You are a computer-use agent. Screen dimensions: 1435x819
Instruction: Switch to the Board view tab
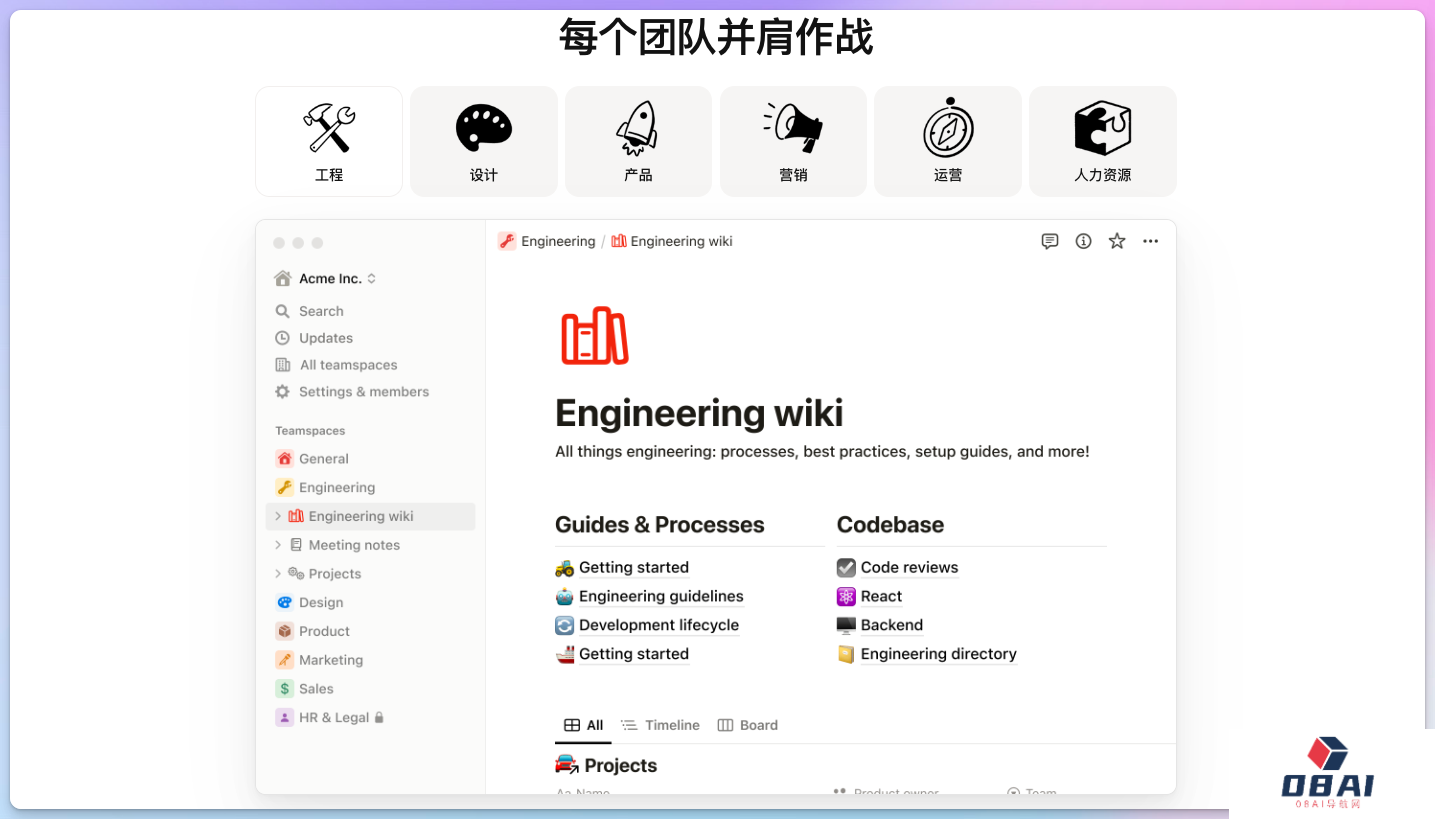pos(748,725)
